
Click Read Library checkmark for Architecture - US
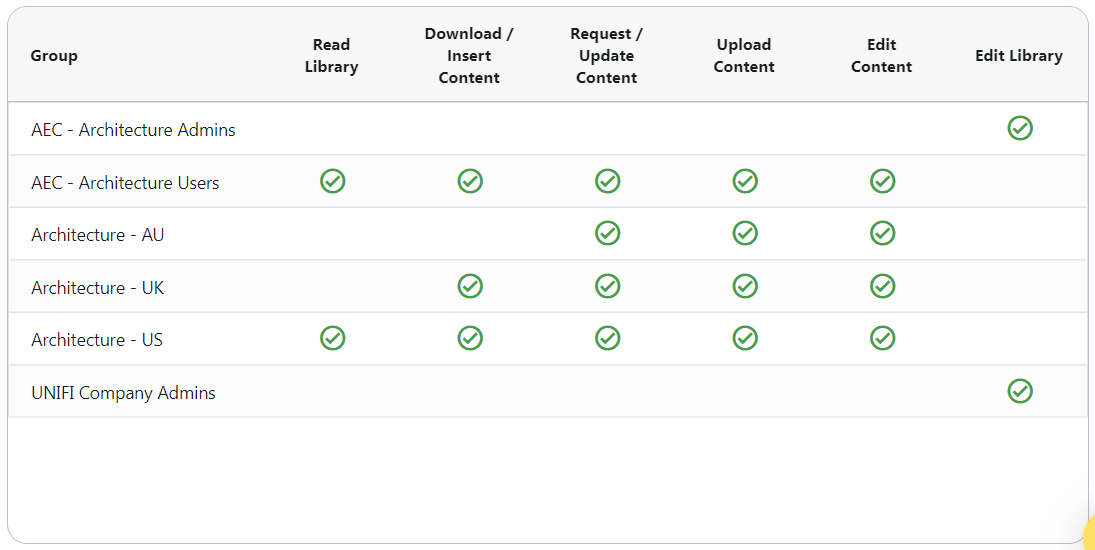click(332, 338)
